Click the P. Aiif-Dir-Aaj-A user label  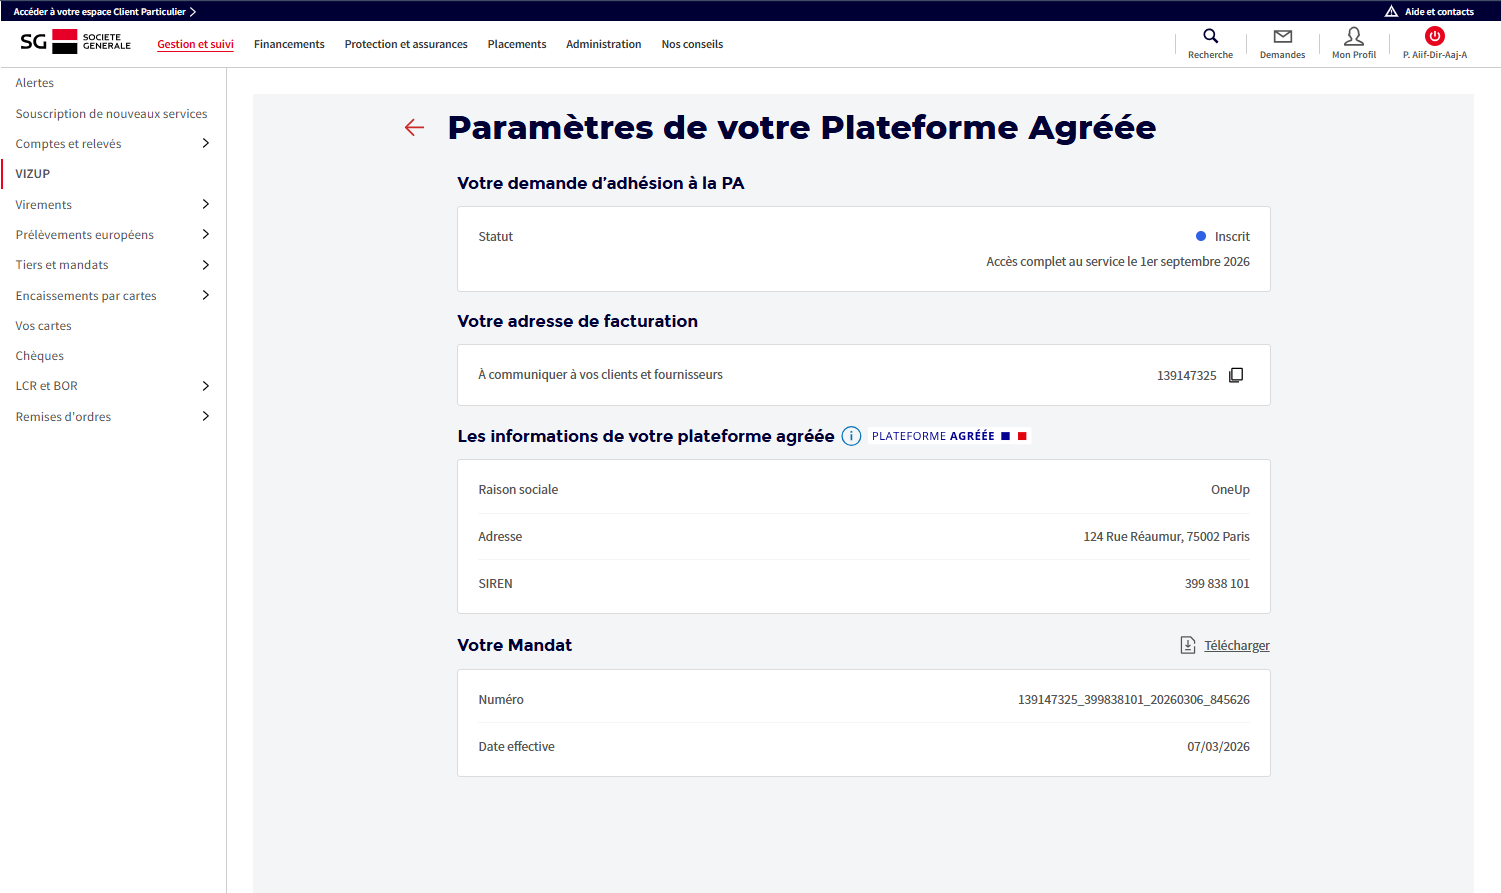click(1435, 55)
